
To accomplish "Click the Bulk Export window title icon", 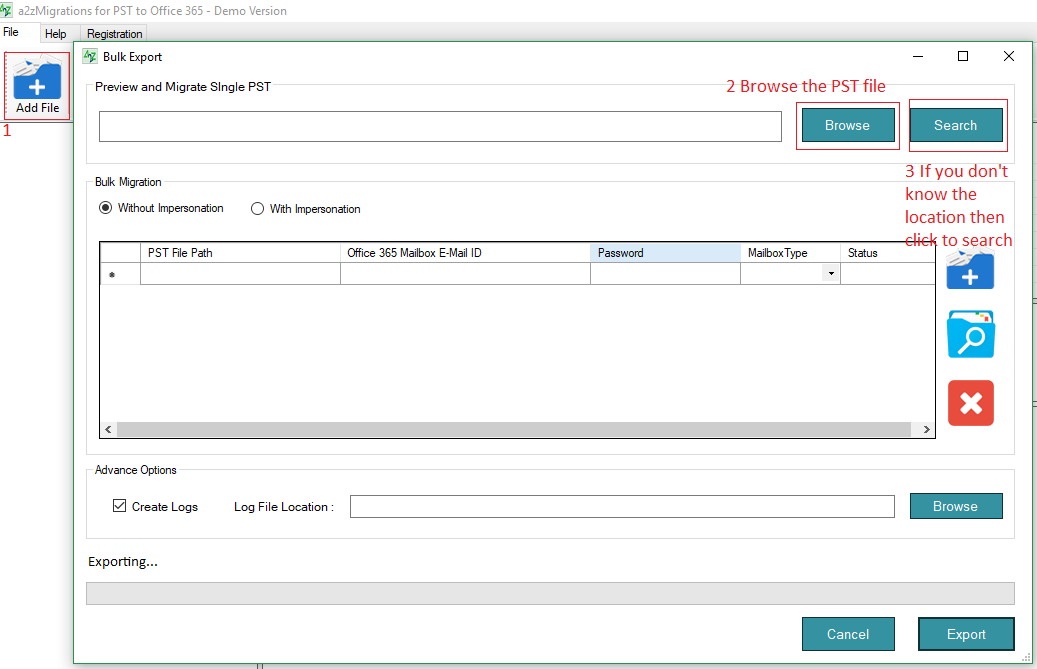I will pyautogui.click(x=90, y=56).
